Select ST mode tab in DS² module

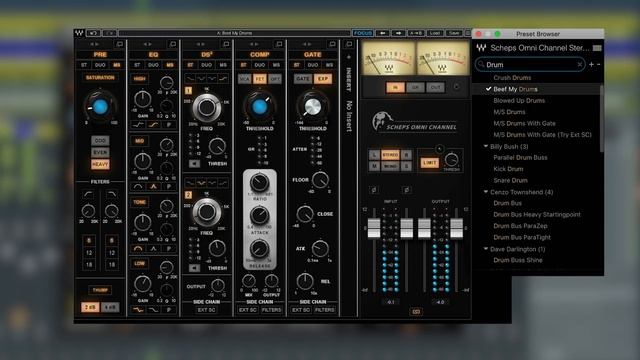190,65
